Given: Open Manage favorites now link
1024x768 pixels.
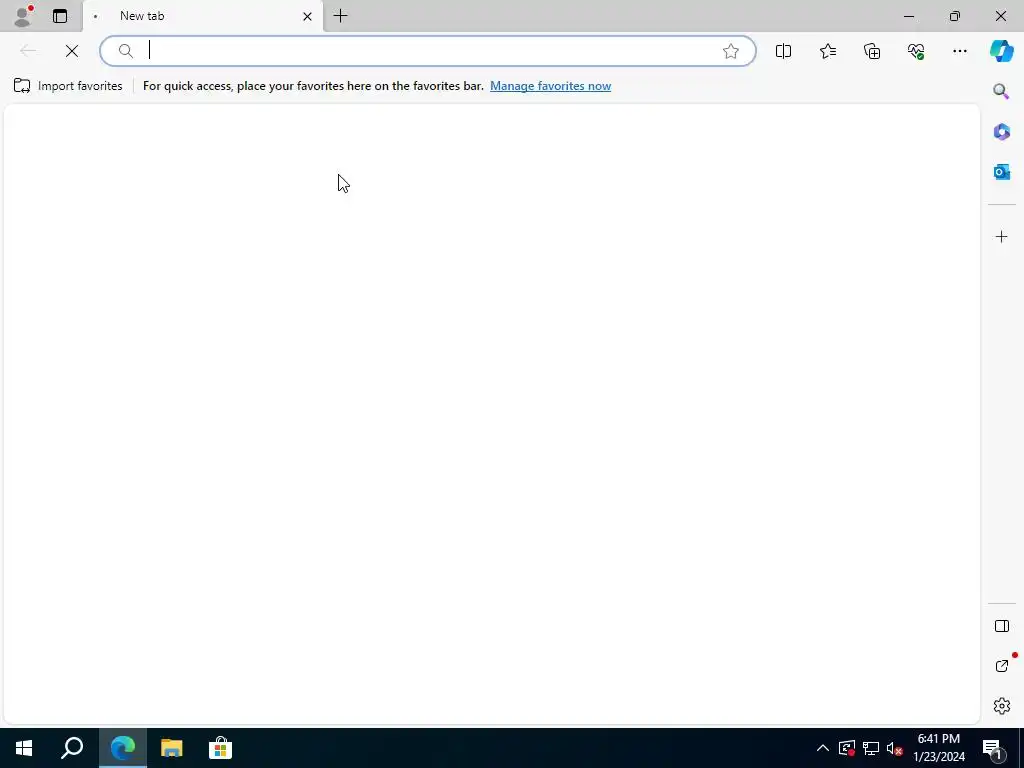Looking at the screenshot, I should (x=551, y=86).
